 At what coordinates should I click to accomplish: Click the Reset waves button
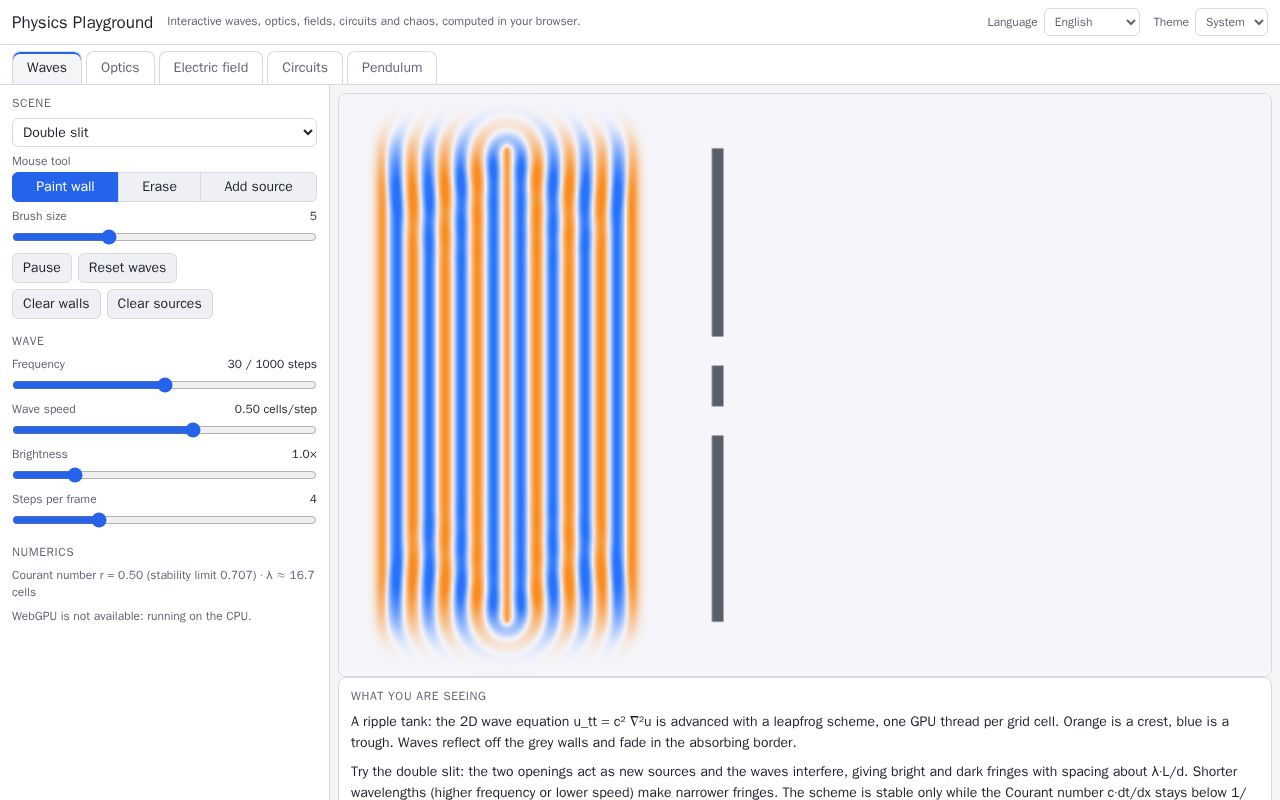[127, 268]
